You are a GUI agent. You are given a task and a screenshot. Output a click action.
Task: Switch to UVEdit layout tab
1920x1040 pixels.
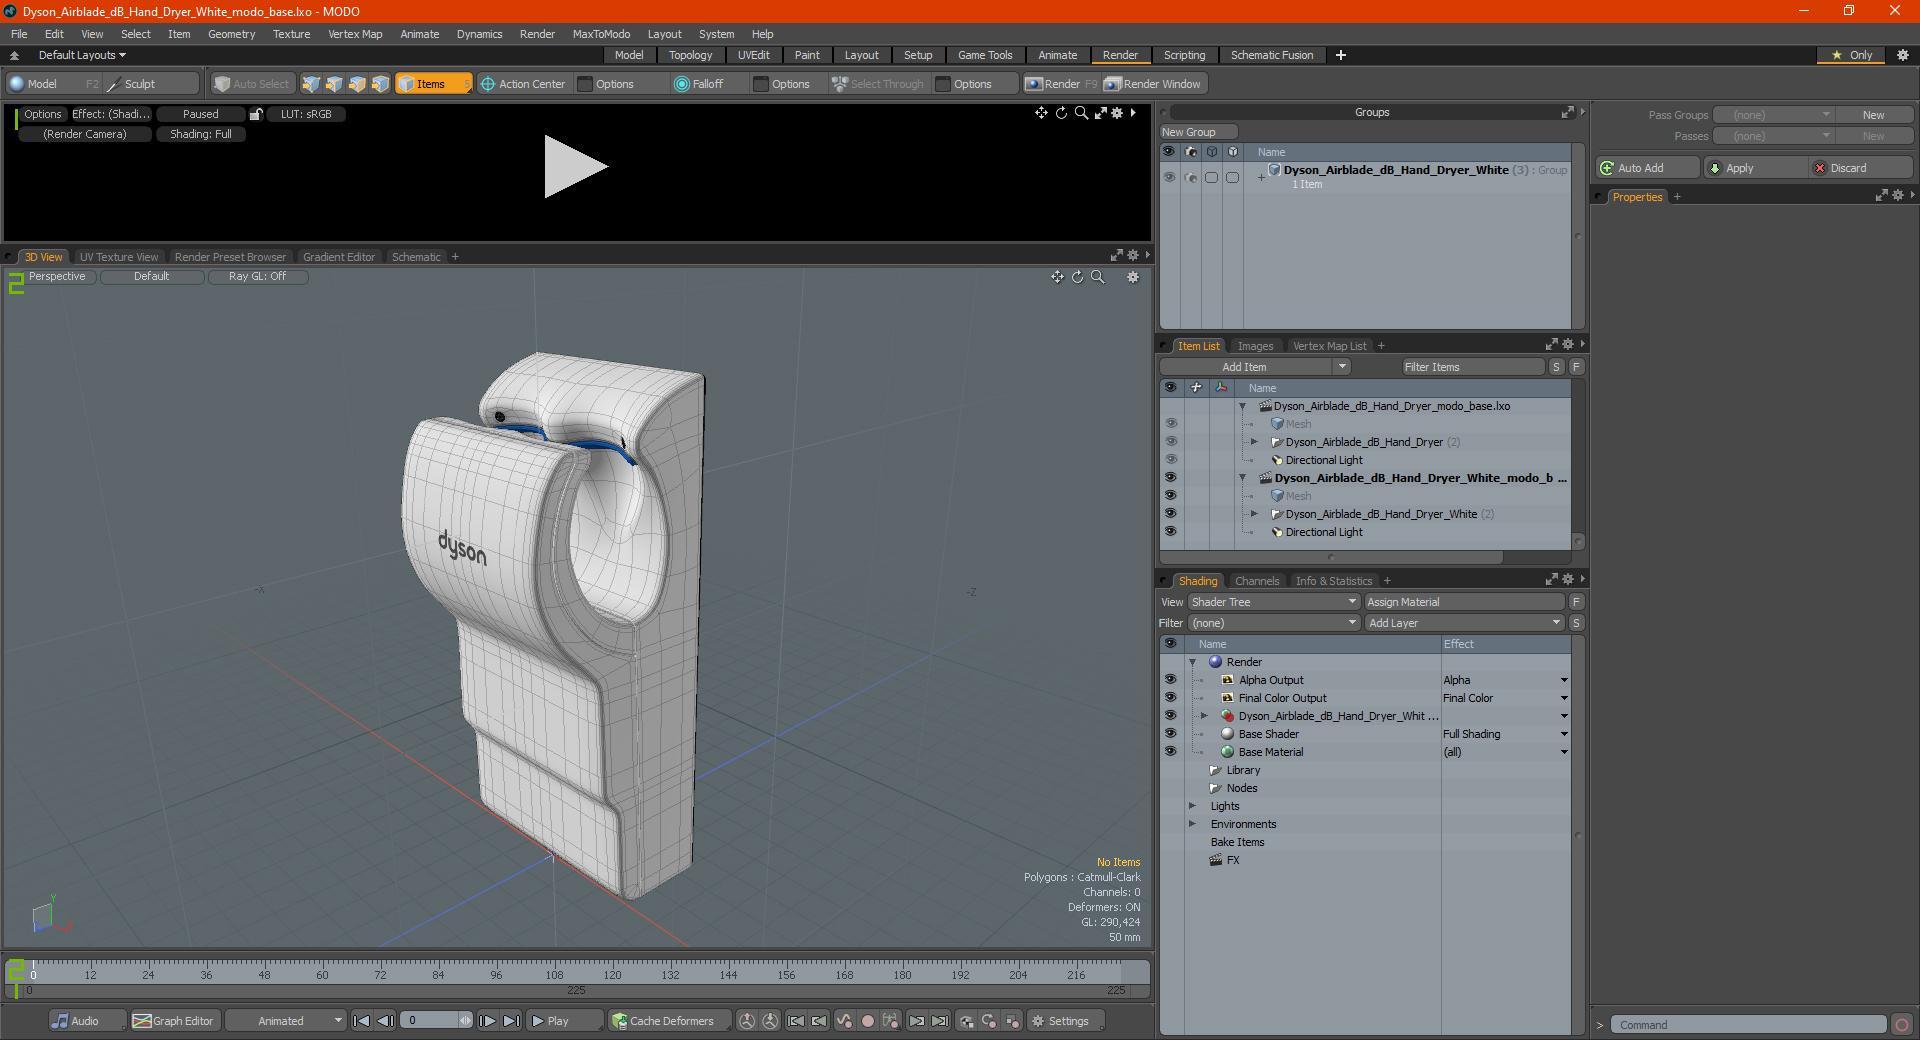[x=753, y=55]
